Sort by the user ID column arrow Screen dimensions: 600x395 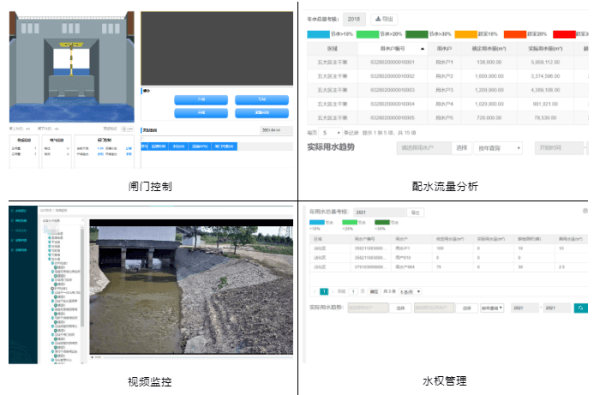click(422, 49)
